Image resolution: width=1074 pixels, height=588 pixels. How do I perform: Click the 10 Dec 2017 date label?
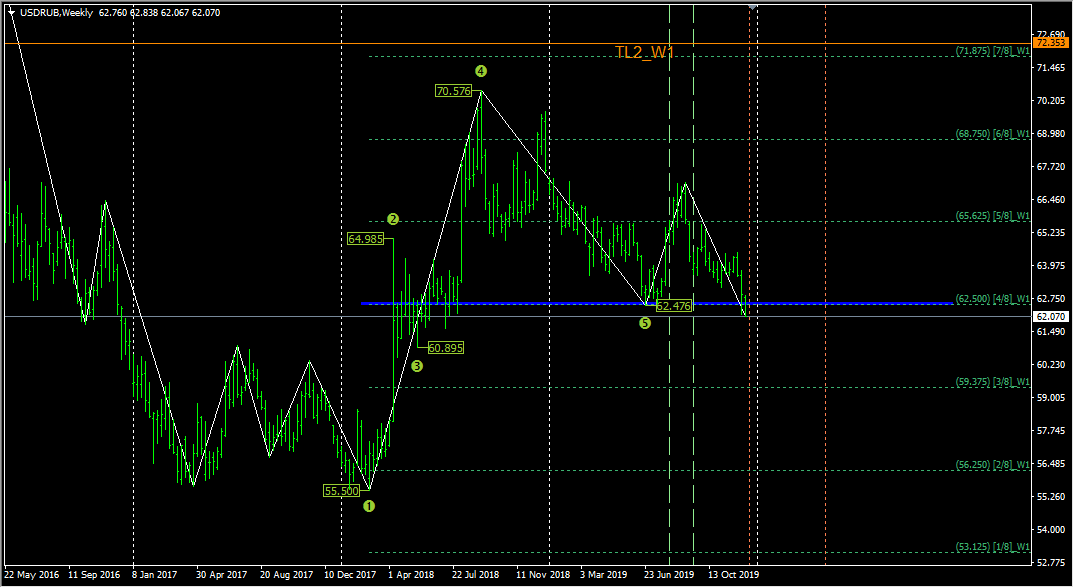point(350,575)
